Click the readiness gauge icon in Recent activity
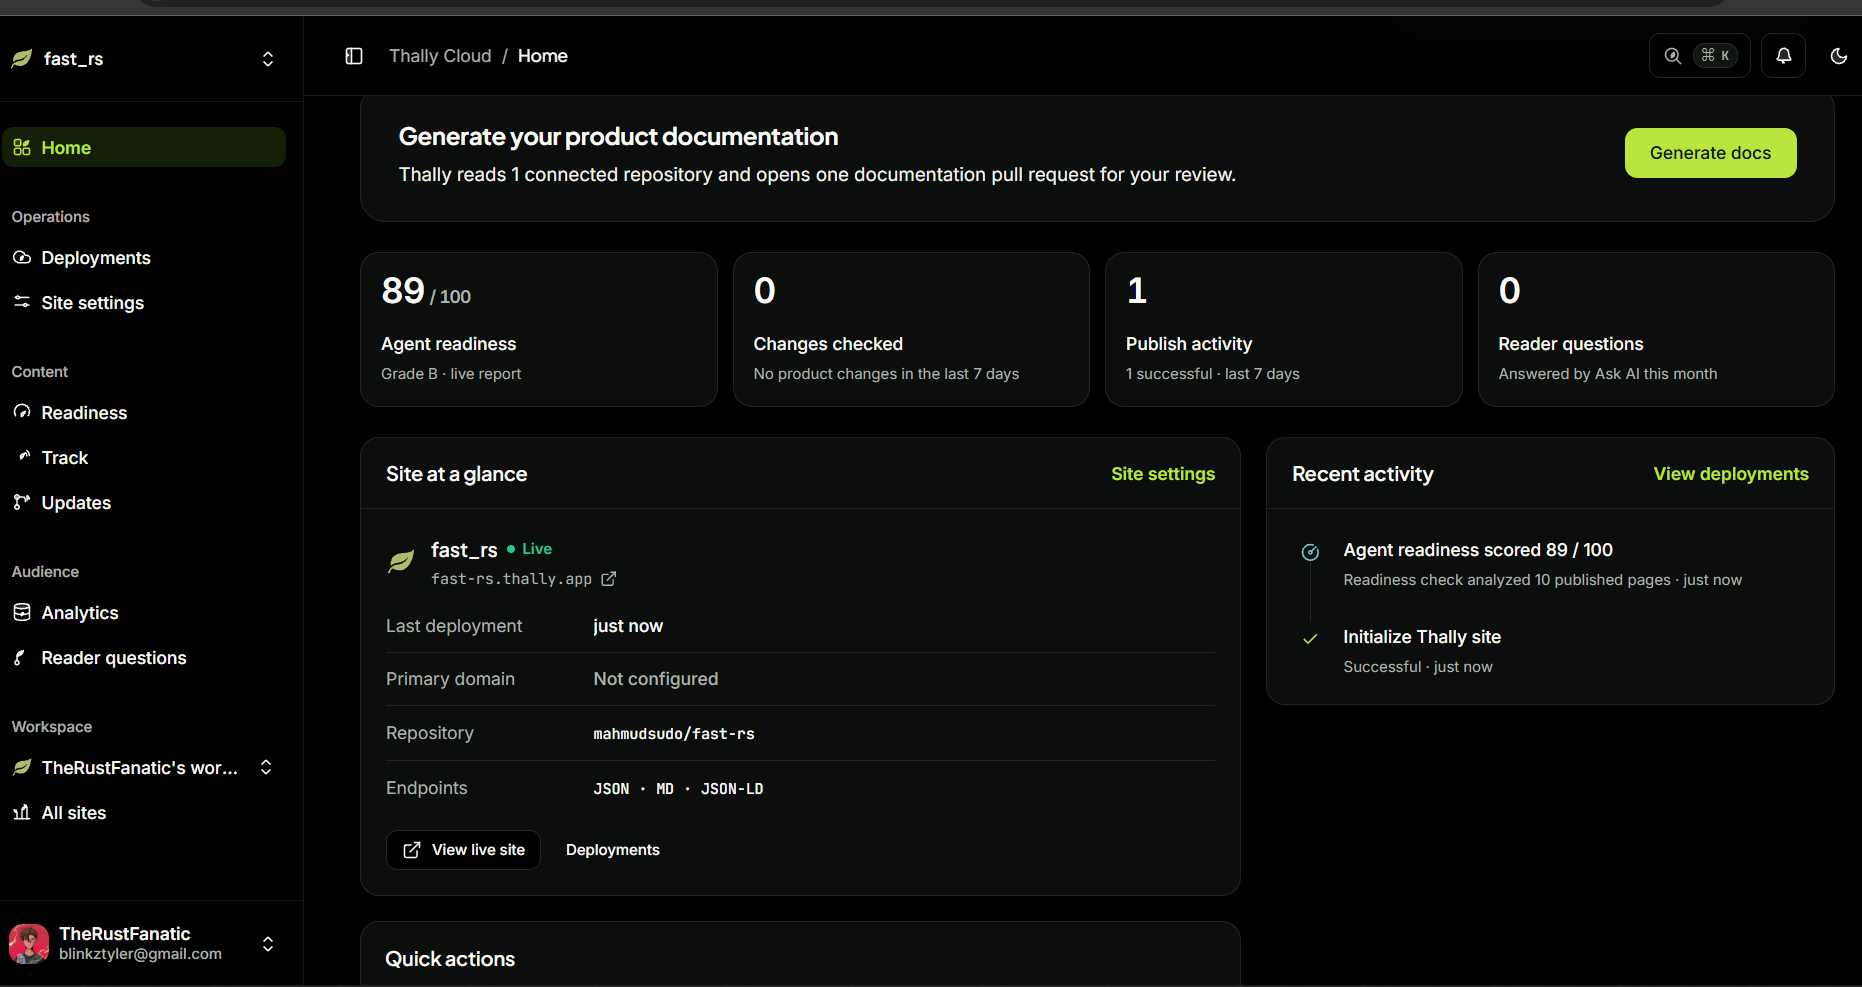 click(1310, 552)
